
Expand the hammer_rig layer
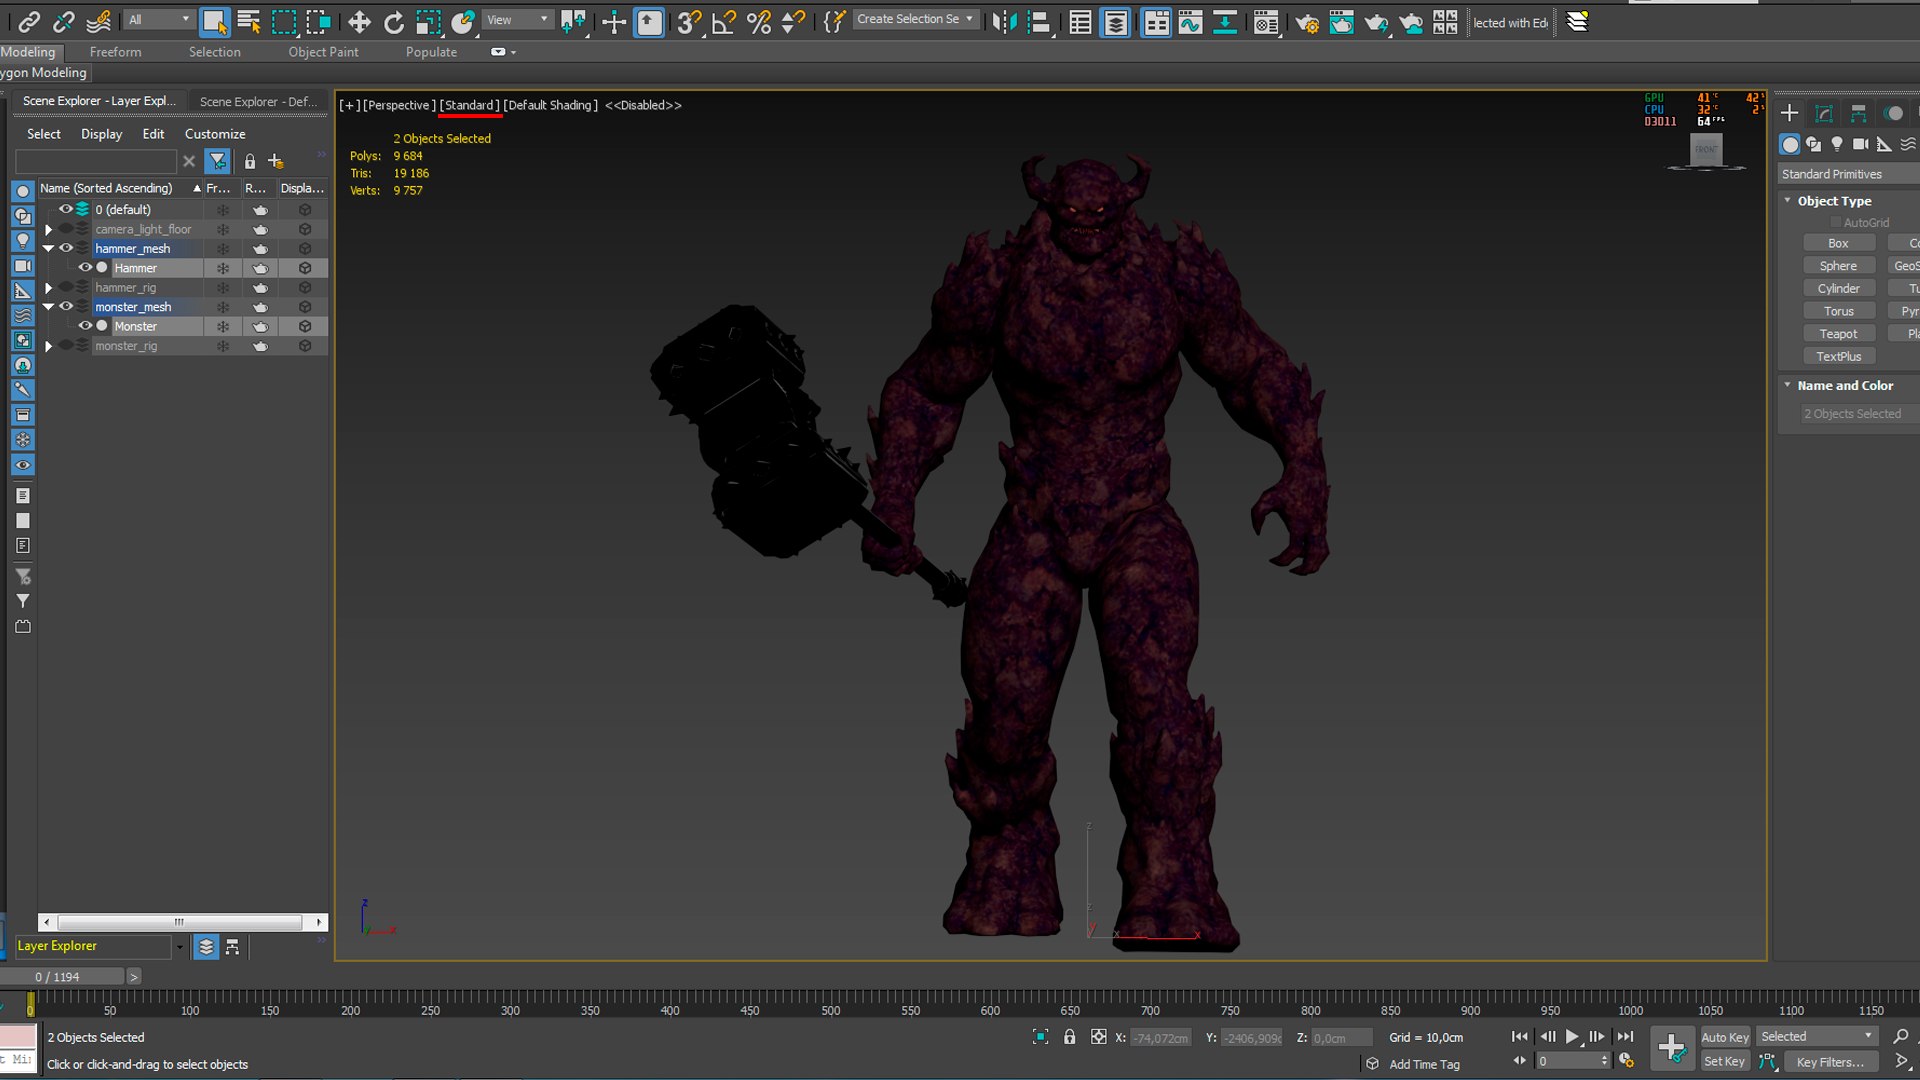(48, 288)
